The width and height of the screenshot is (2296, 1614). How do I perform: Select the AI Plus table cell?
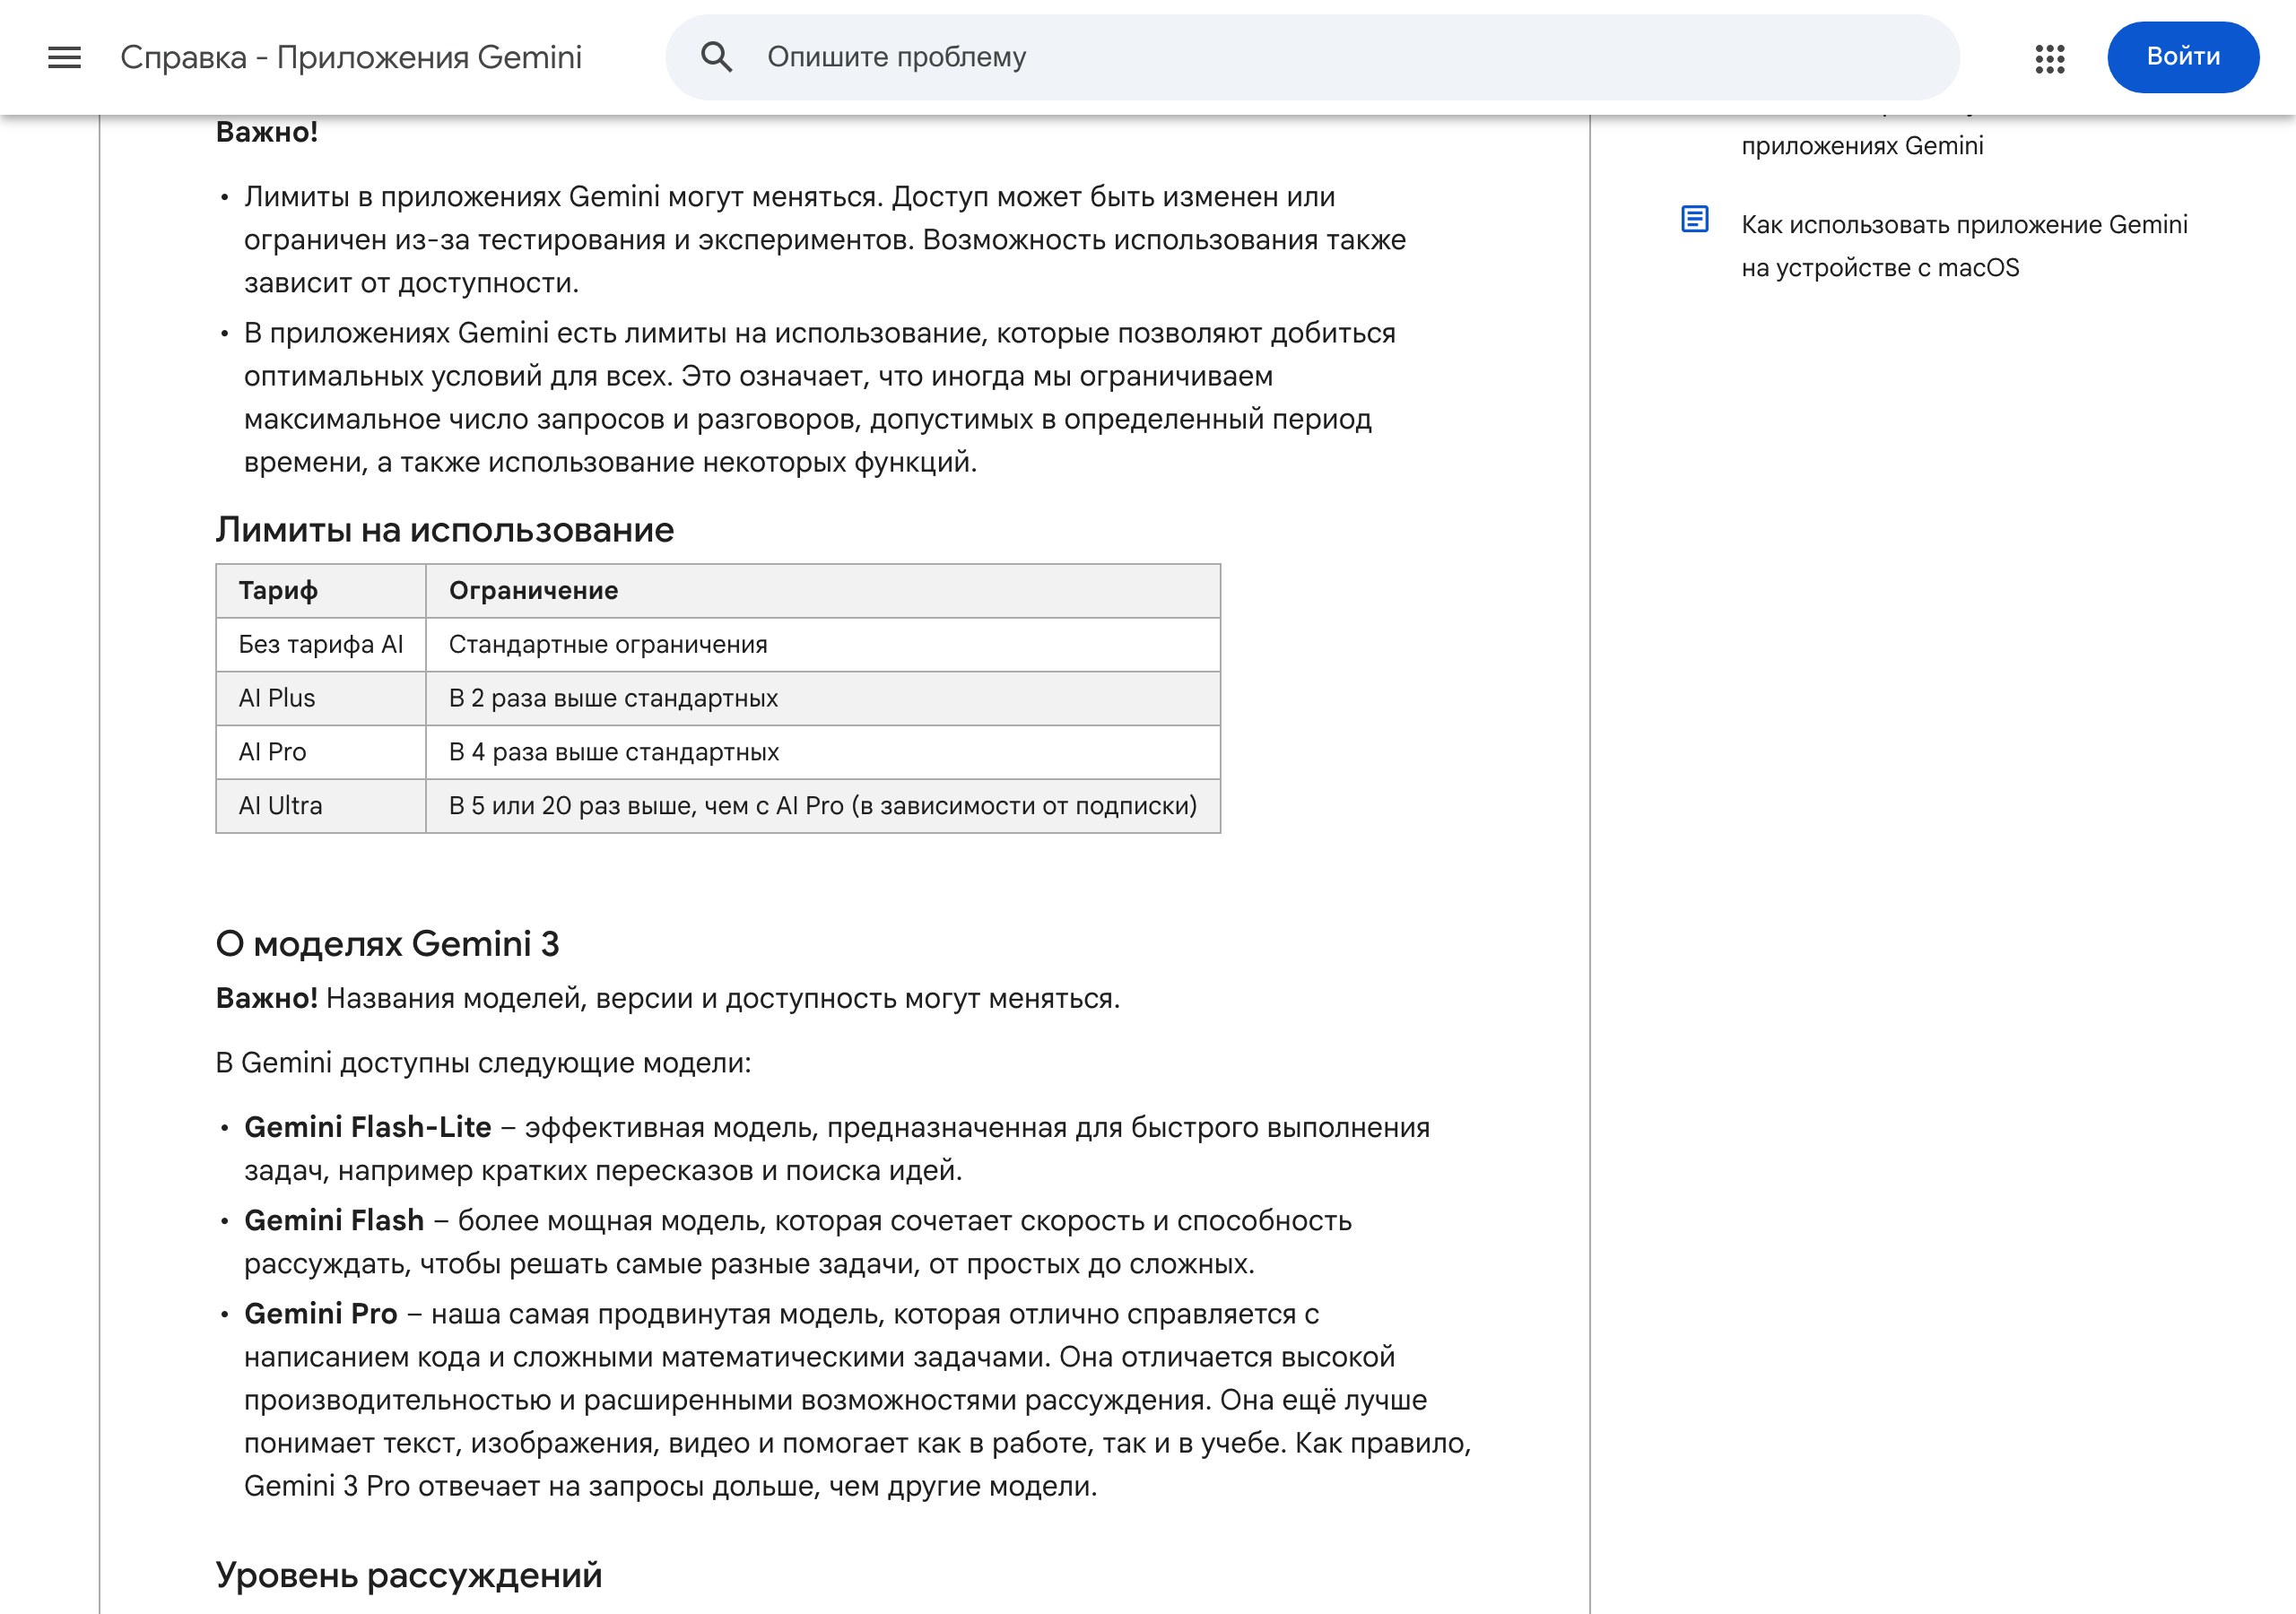[321, 699]
